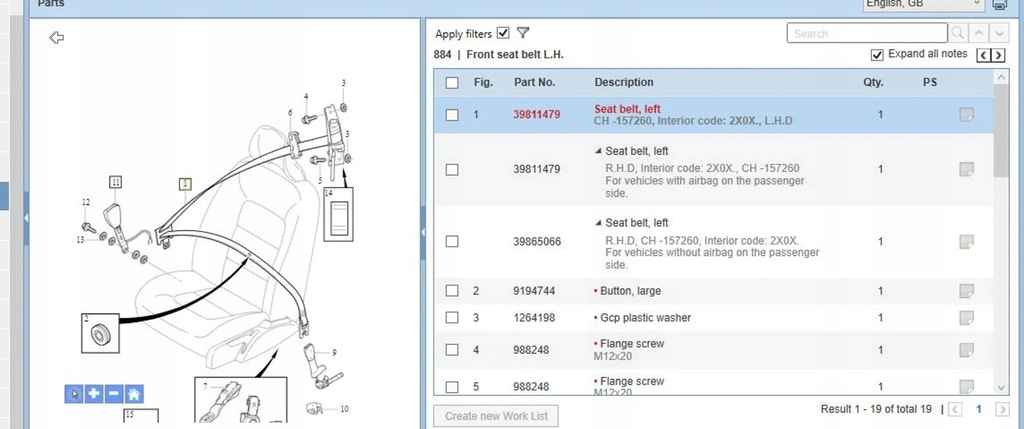Check the R.H.D 39811479 row checkbox
This screenshot has height=429, width=1024.
tap(452, 169)
